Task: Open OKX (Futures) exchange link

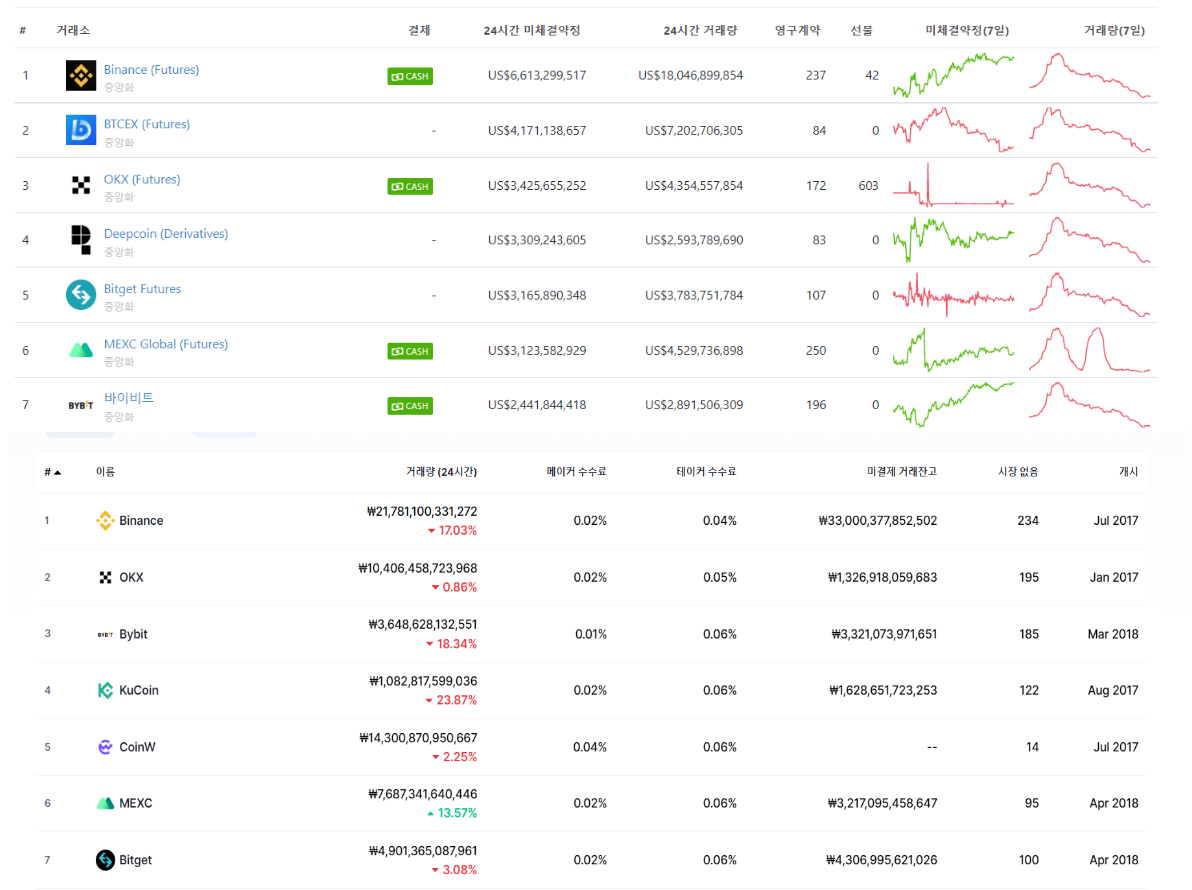Action: tap(142, 179)
